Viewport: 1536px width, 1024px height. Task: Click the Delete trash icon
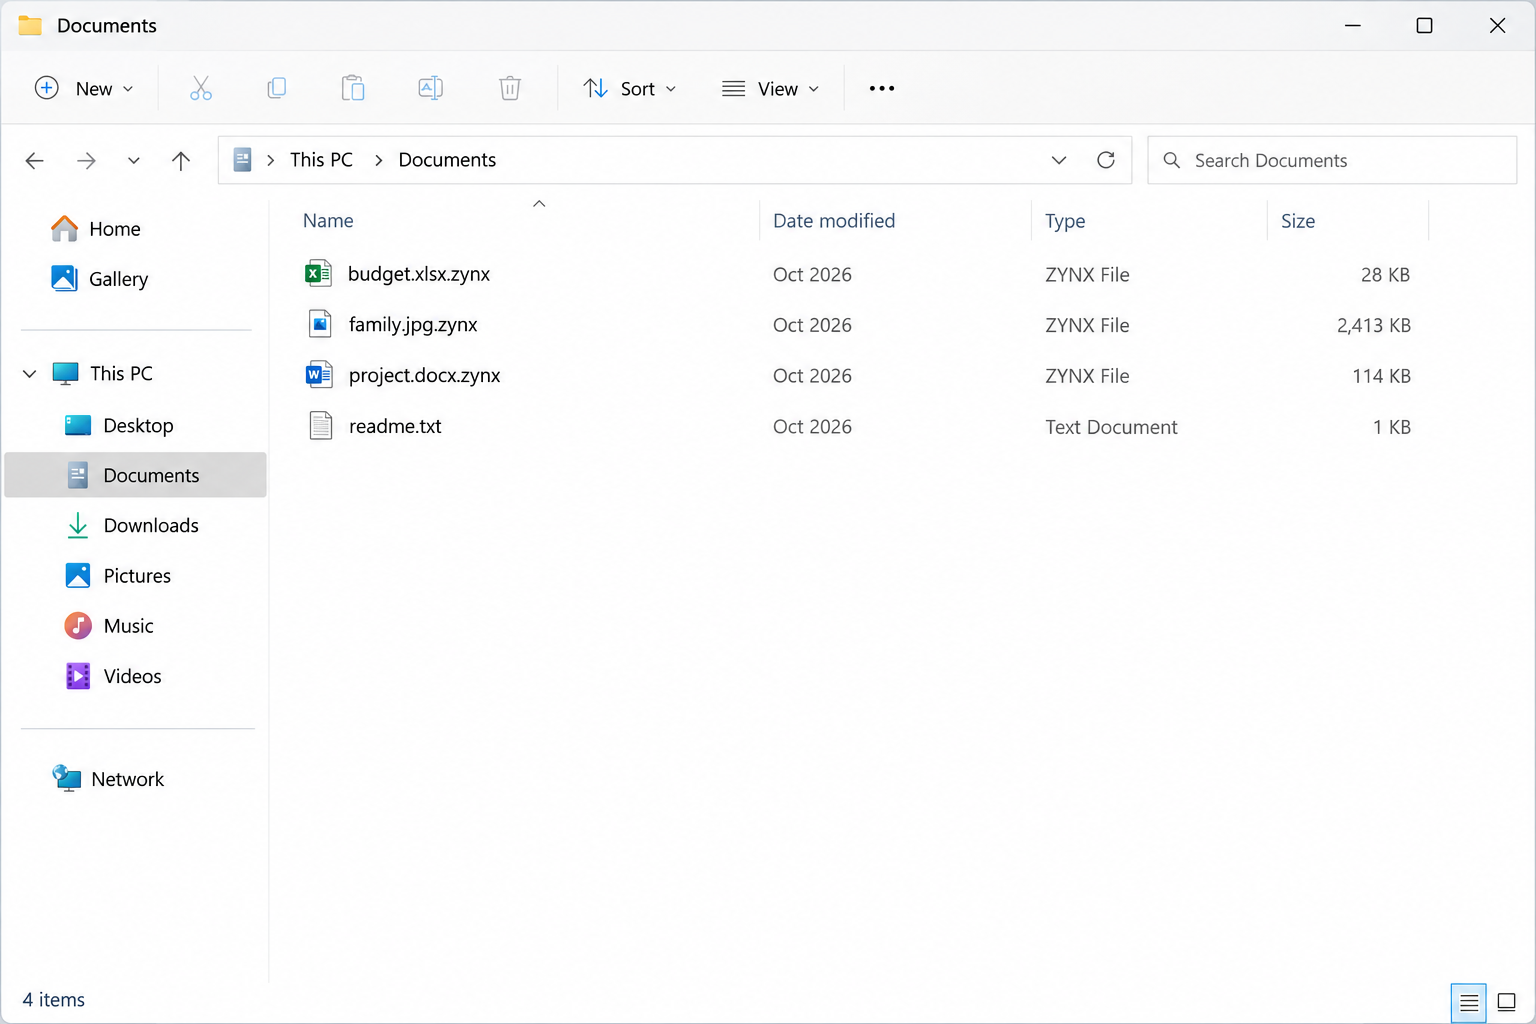[510, 88]
